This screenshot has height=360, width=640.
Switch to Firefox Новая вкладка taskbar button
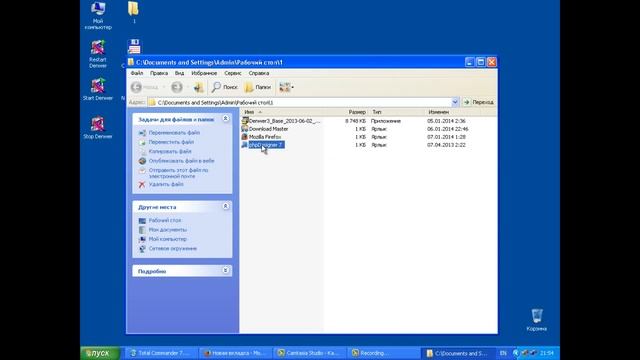point(235,353)
